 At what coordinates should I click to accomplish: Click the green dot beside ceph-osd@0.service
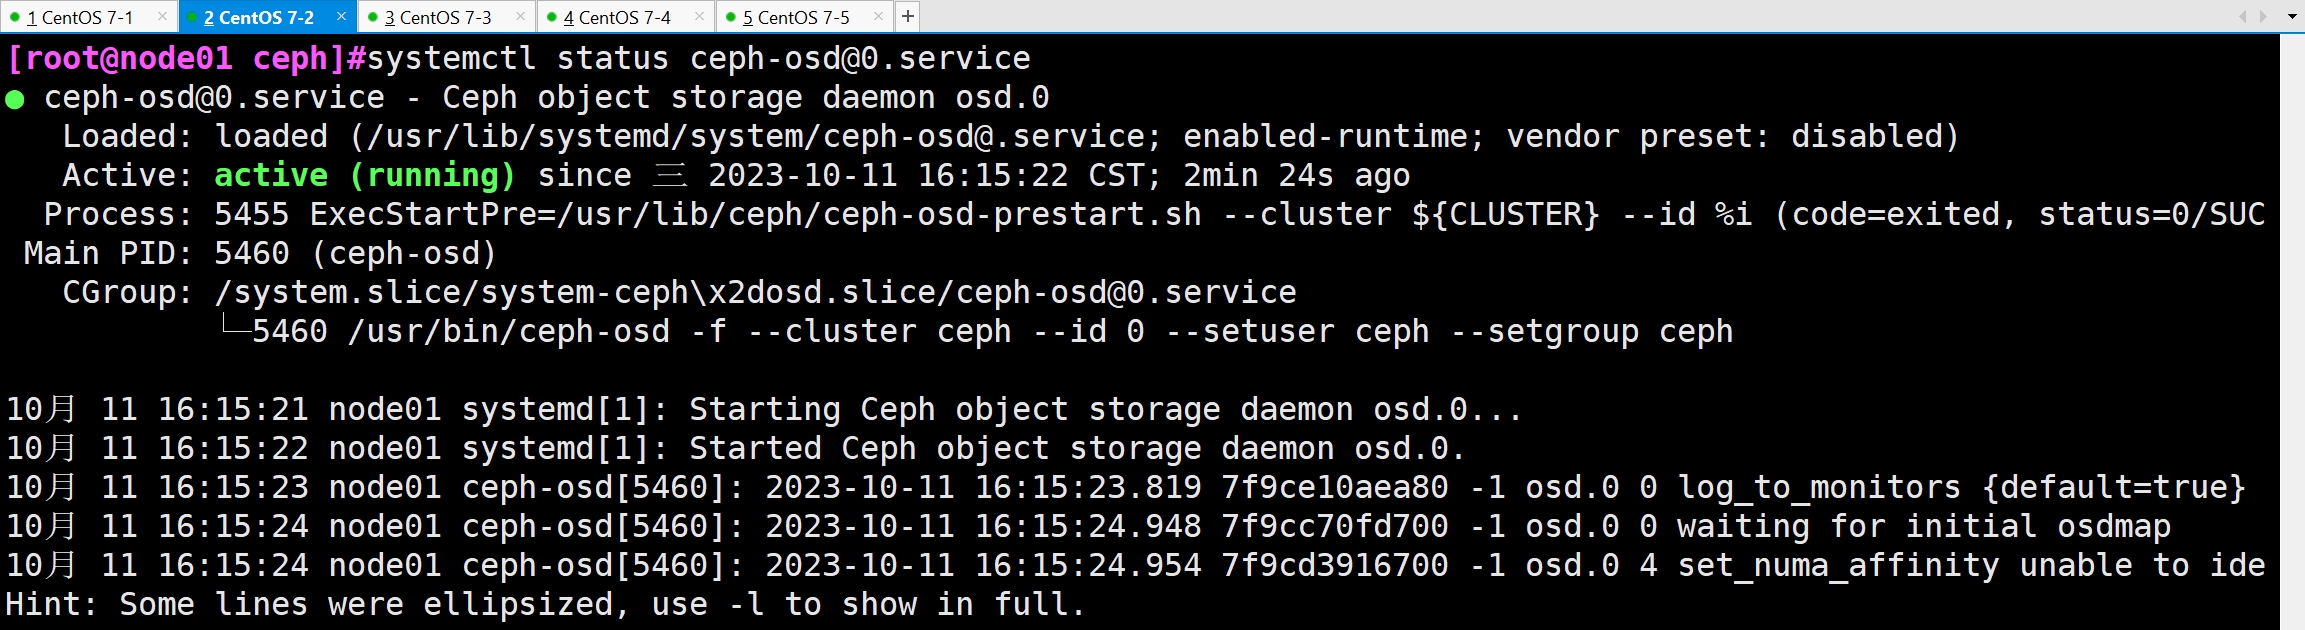pyautogui.click(x=15, y=99)
